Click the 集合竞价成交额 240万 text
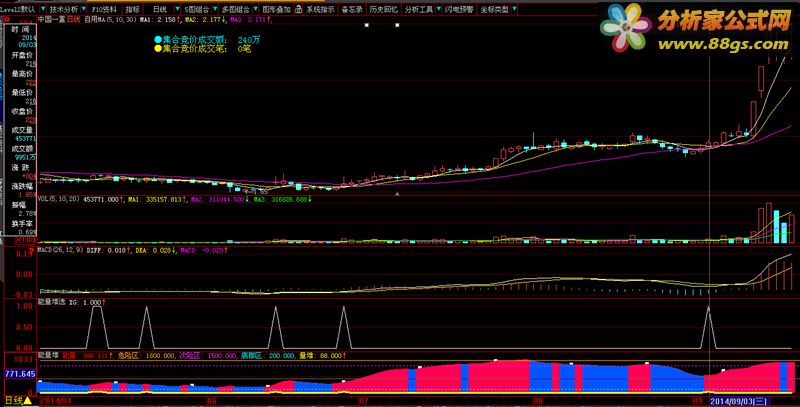The height and width of the screenshot is (407, 800). click(x=211, y=40)
